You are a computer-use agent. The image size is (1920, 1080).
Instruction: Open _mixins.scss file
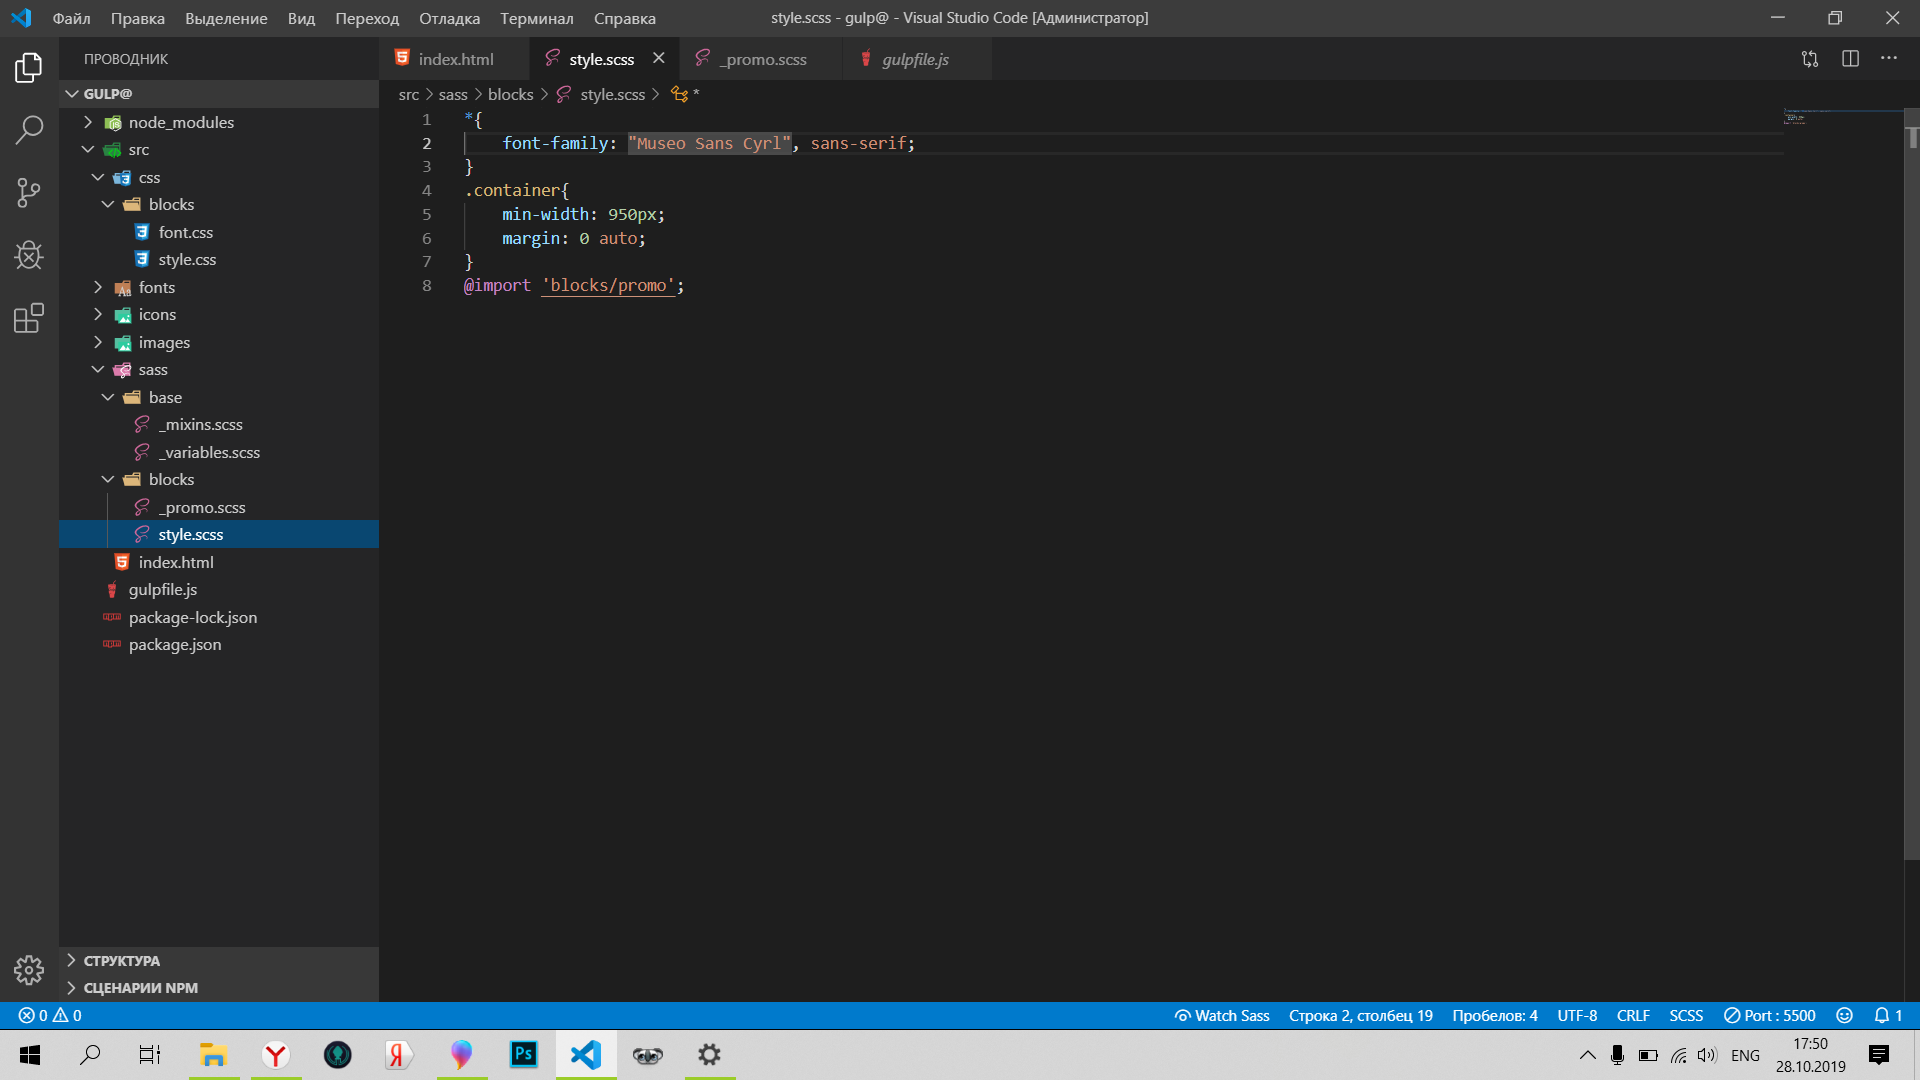[219, 424]
